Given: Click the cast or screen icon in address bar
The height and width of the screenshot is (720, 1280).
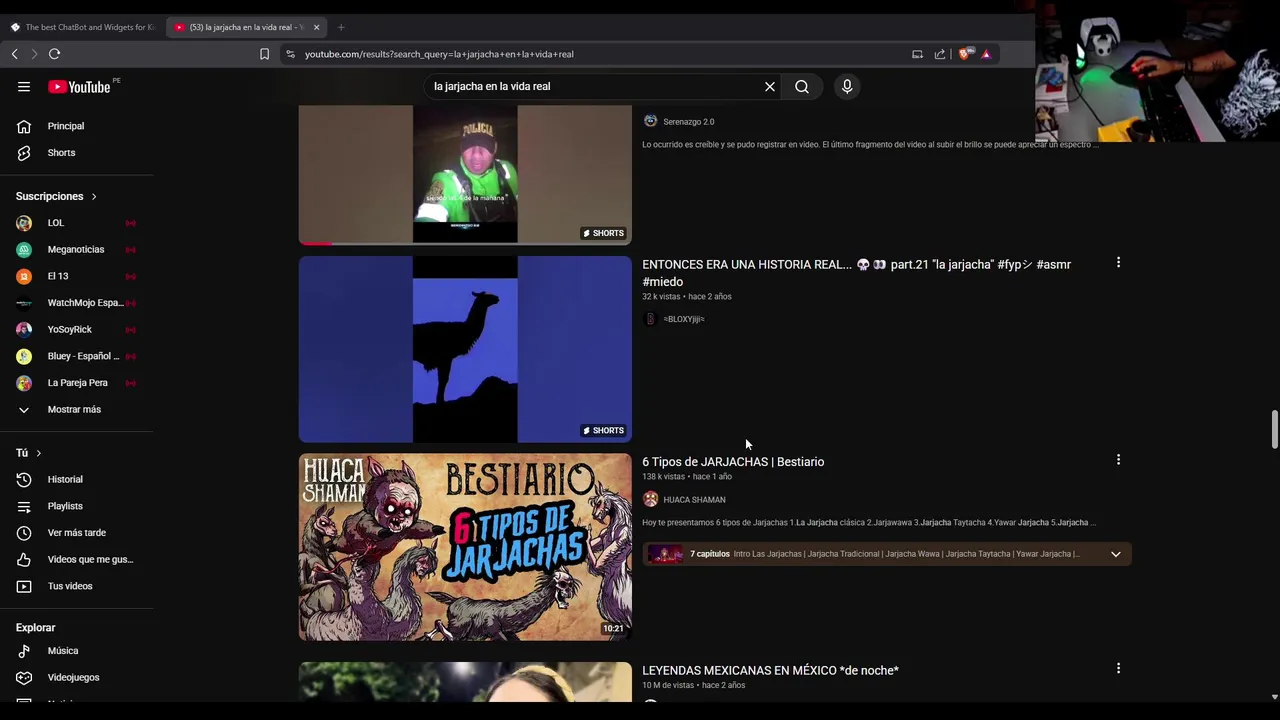Looking at the screenshot, I should click(917, 54).
